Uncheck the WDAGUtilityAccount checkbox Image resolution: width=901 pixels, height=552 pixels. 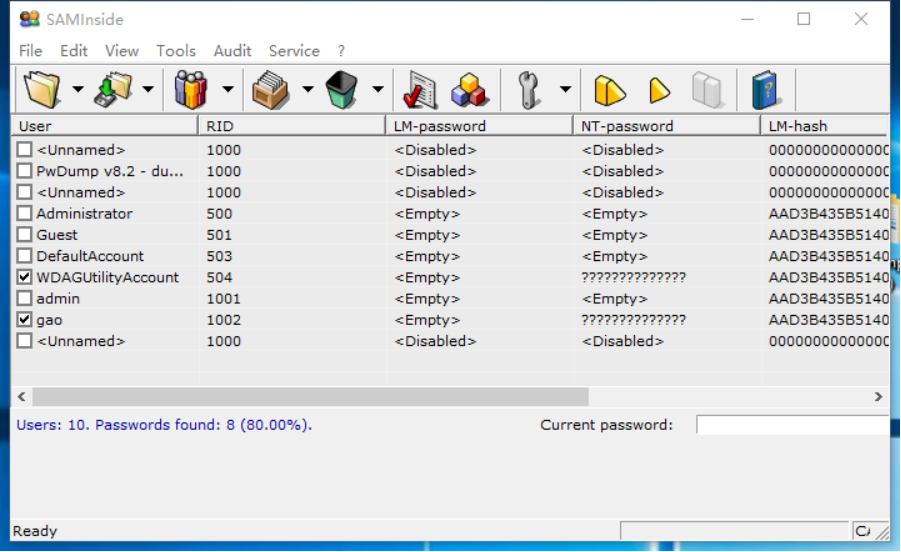[x=24, y=277]
